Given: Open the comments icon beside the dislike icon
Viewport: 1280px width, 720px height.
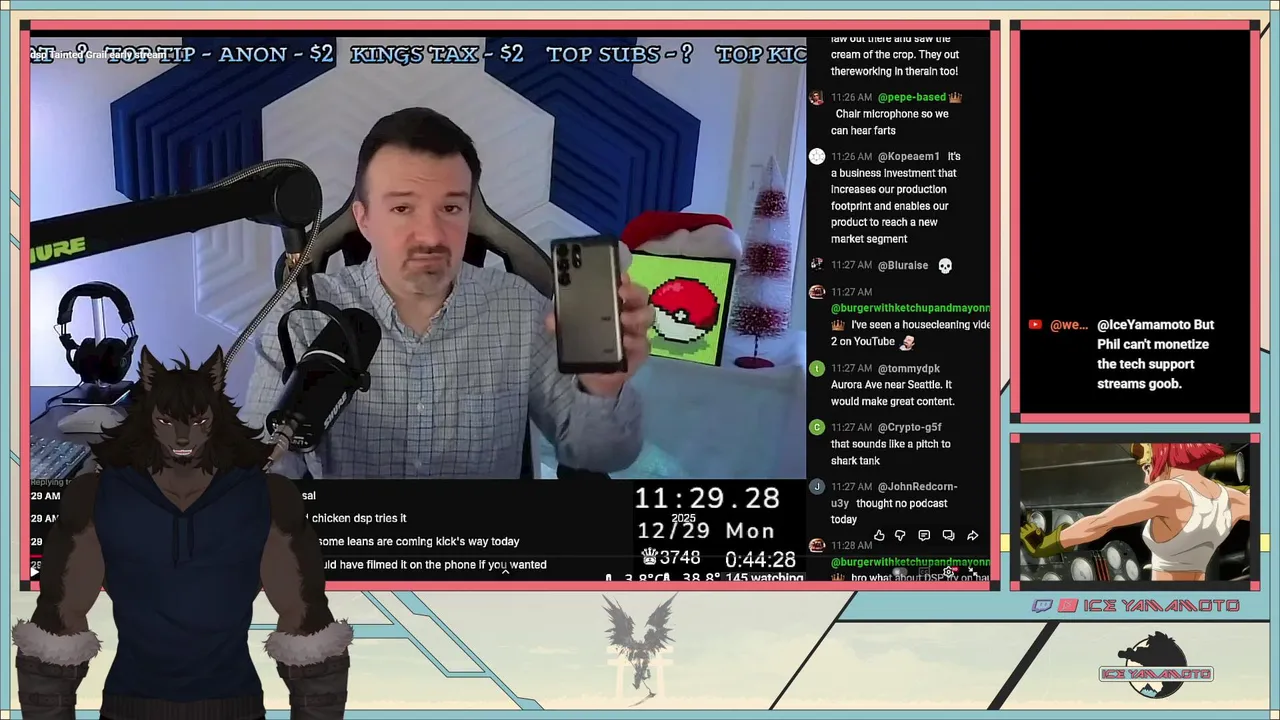Looking at the screenshot, I should pyautogui.click(x=924, y=536).
